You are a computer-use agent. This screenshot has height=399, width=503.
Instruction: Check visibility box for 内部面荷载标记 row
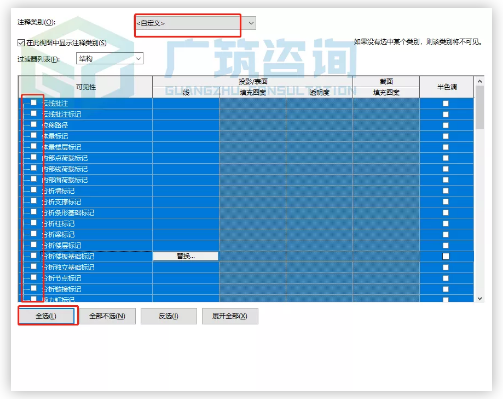point(33,179)
